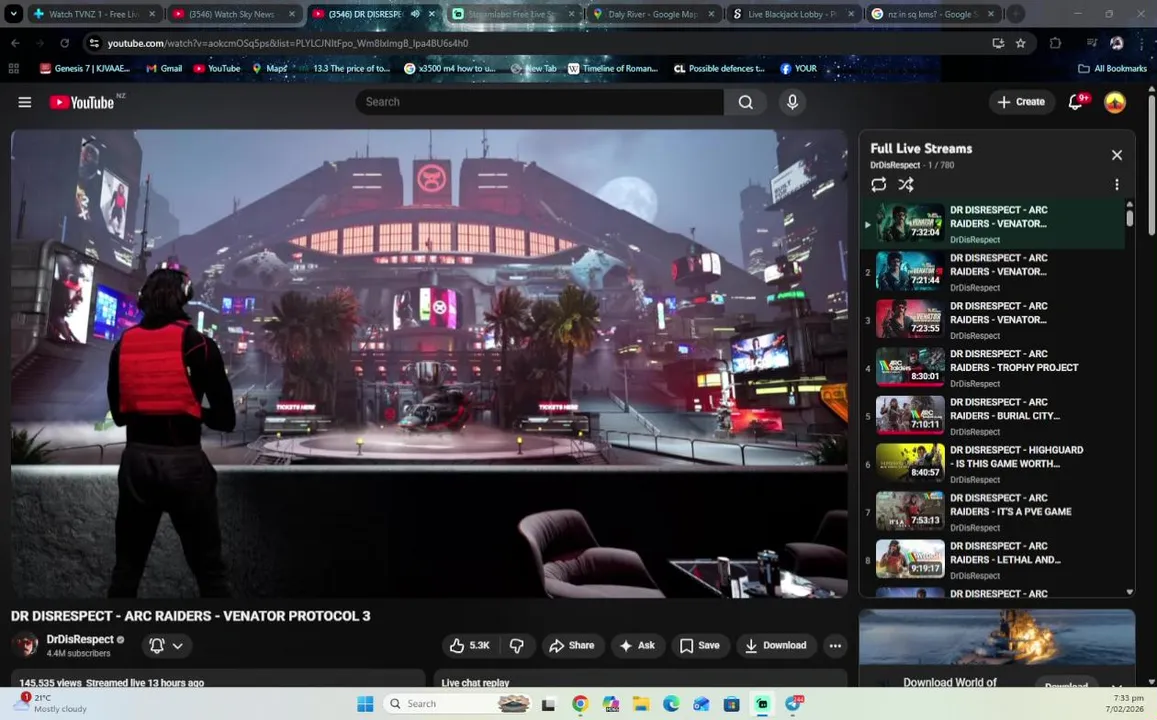Open the Possible defences bookmark
This screenshot has width=1157, height=720.
coord(719,69)
